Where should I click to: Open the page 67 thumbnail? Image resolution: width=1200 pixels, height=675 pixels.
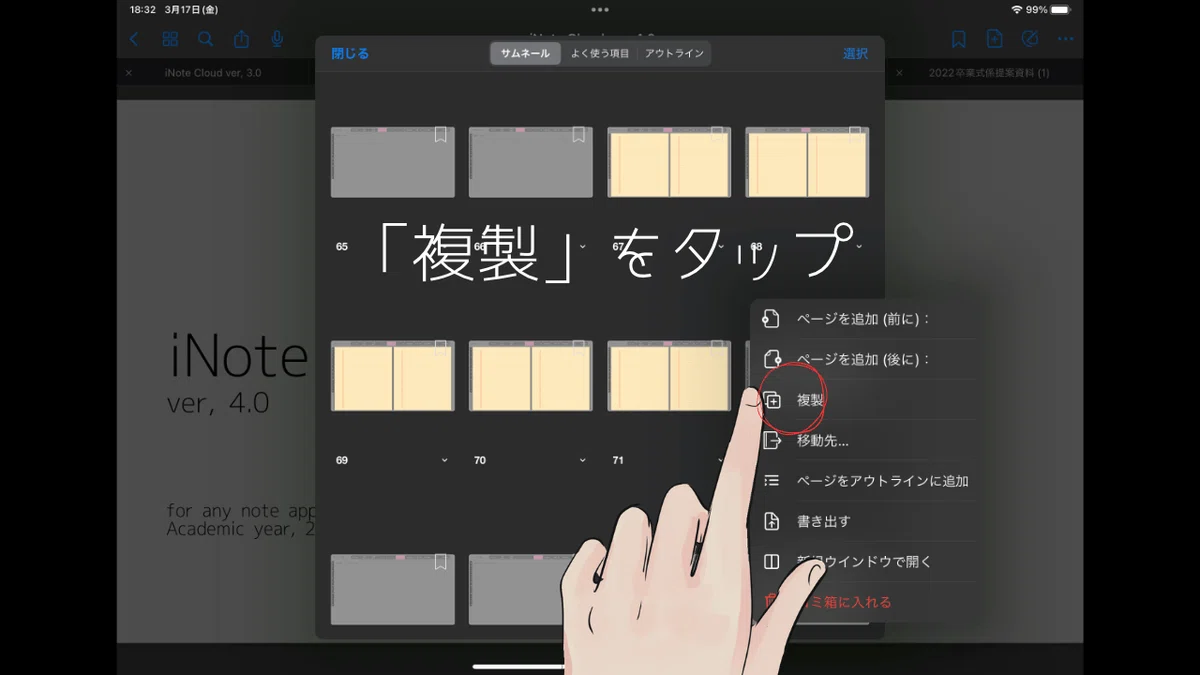click(x=669, y=162)
